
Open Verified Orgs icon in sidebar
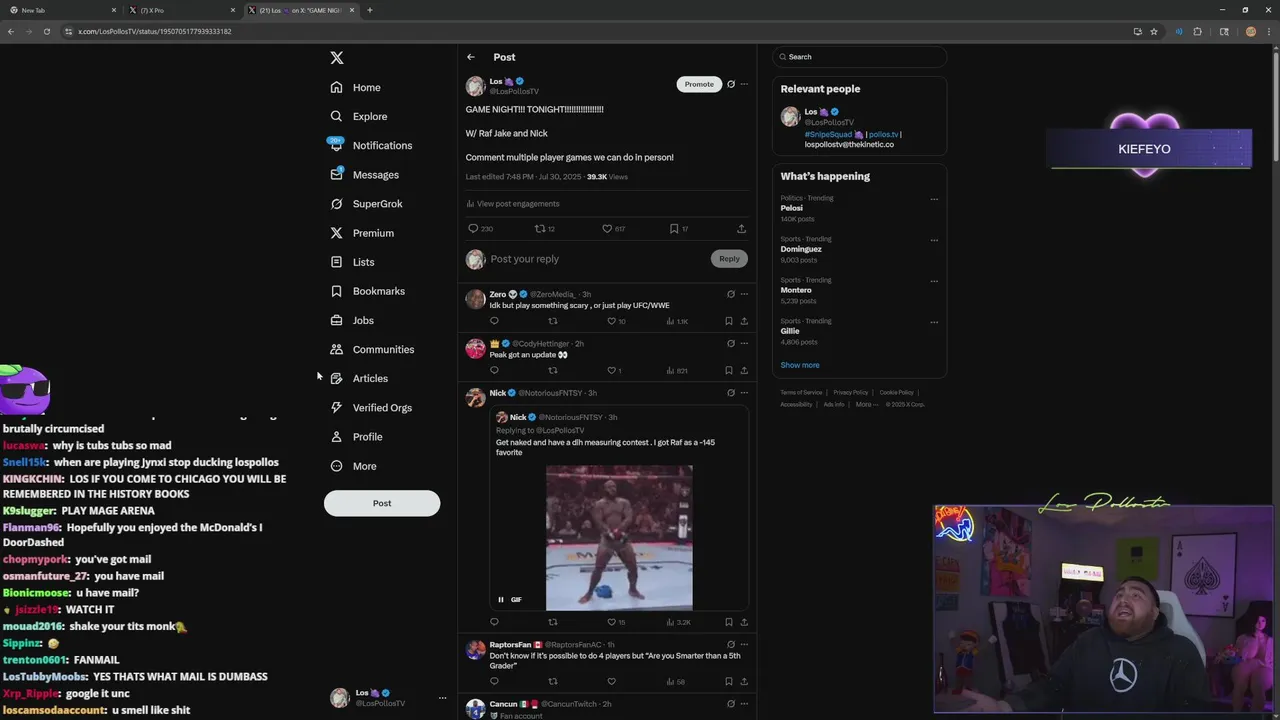(x=336, y=407)
